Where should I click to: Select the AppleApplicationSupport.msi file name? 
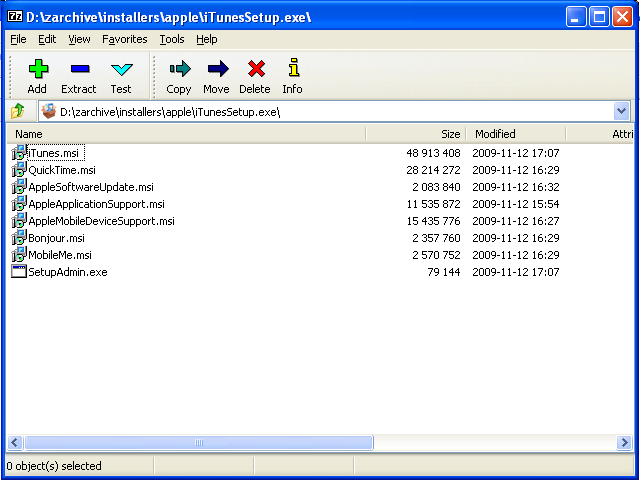coord(96,204)
